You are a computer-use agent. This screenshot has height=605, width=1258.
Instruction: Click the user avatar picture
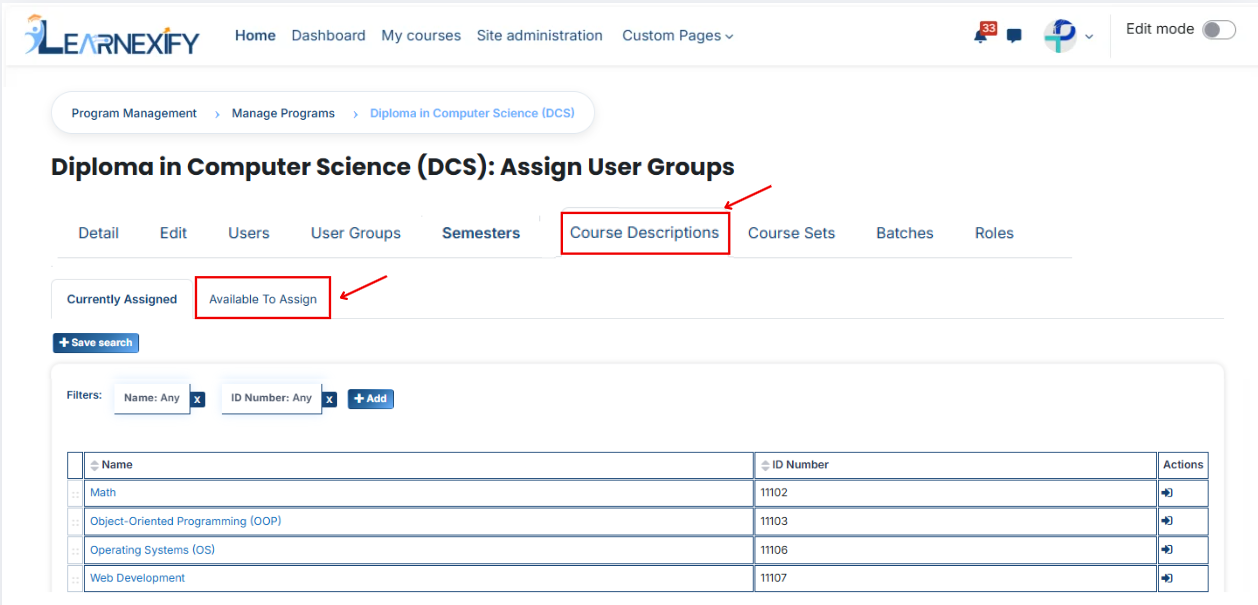point(1060,36)
